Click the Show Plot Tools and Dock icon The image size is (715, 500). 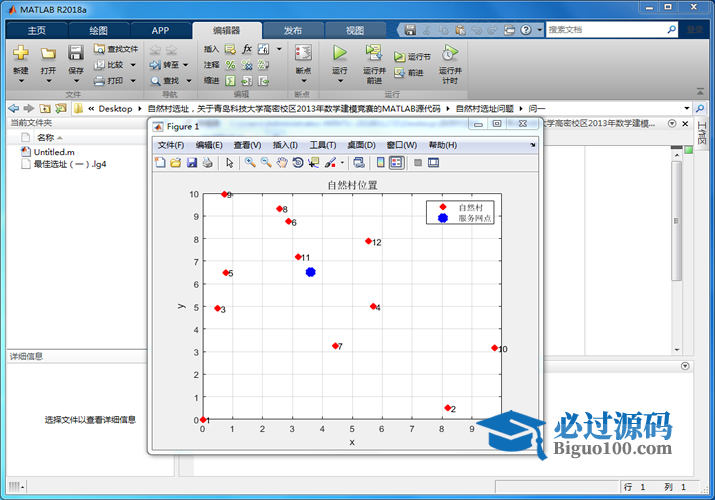[x=434, y=163]
